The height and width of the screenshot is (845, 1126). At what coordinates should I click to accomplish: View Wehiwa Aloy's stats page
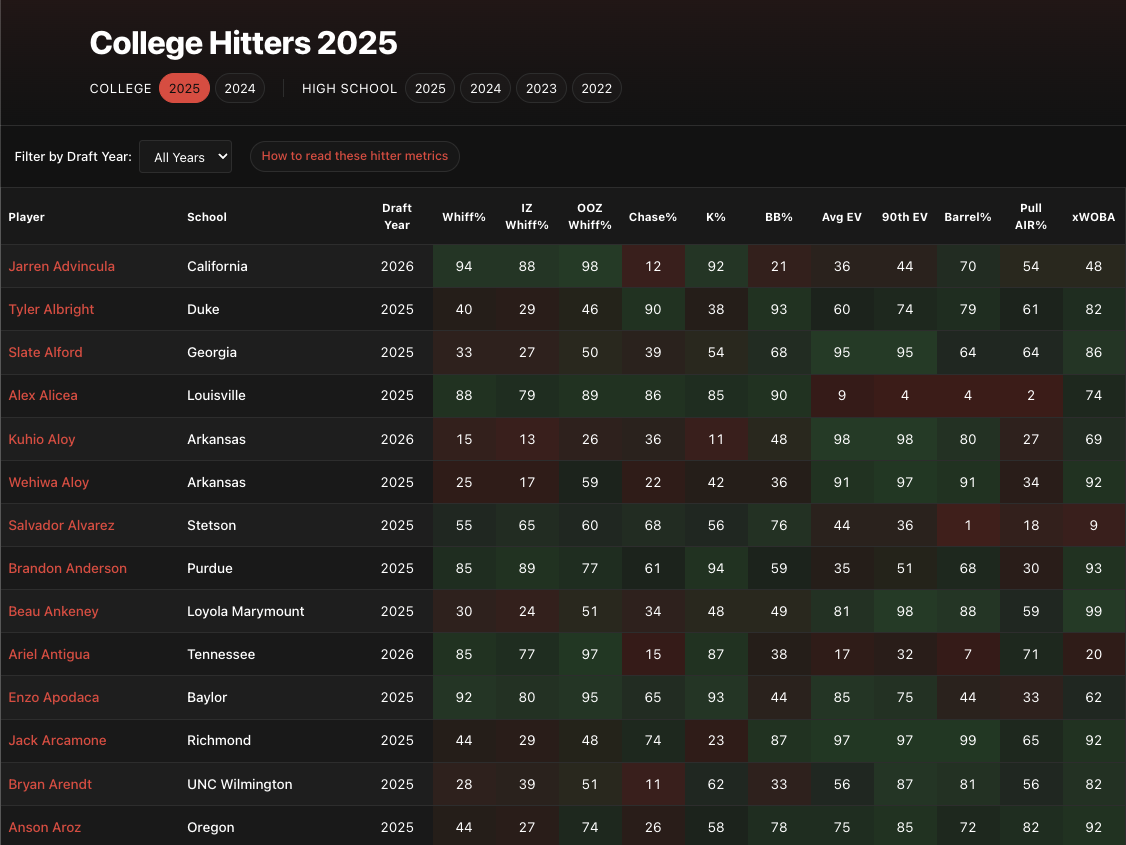tap(48, 482)
